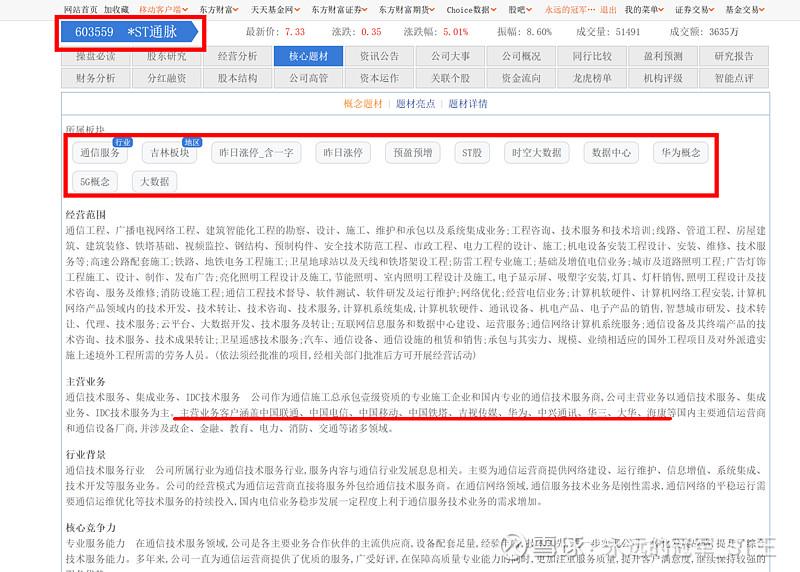Open the 经营分析 tab

point(237,56)
